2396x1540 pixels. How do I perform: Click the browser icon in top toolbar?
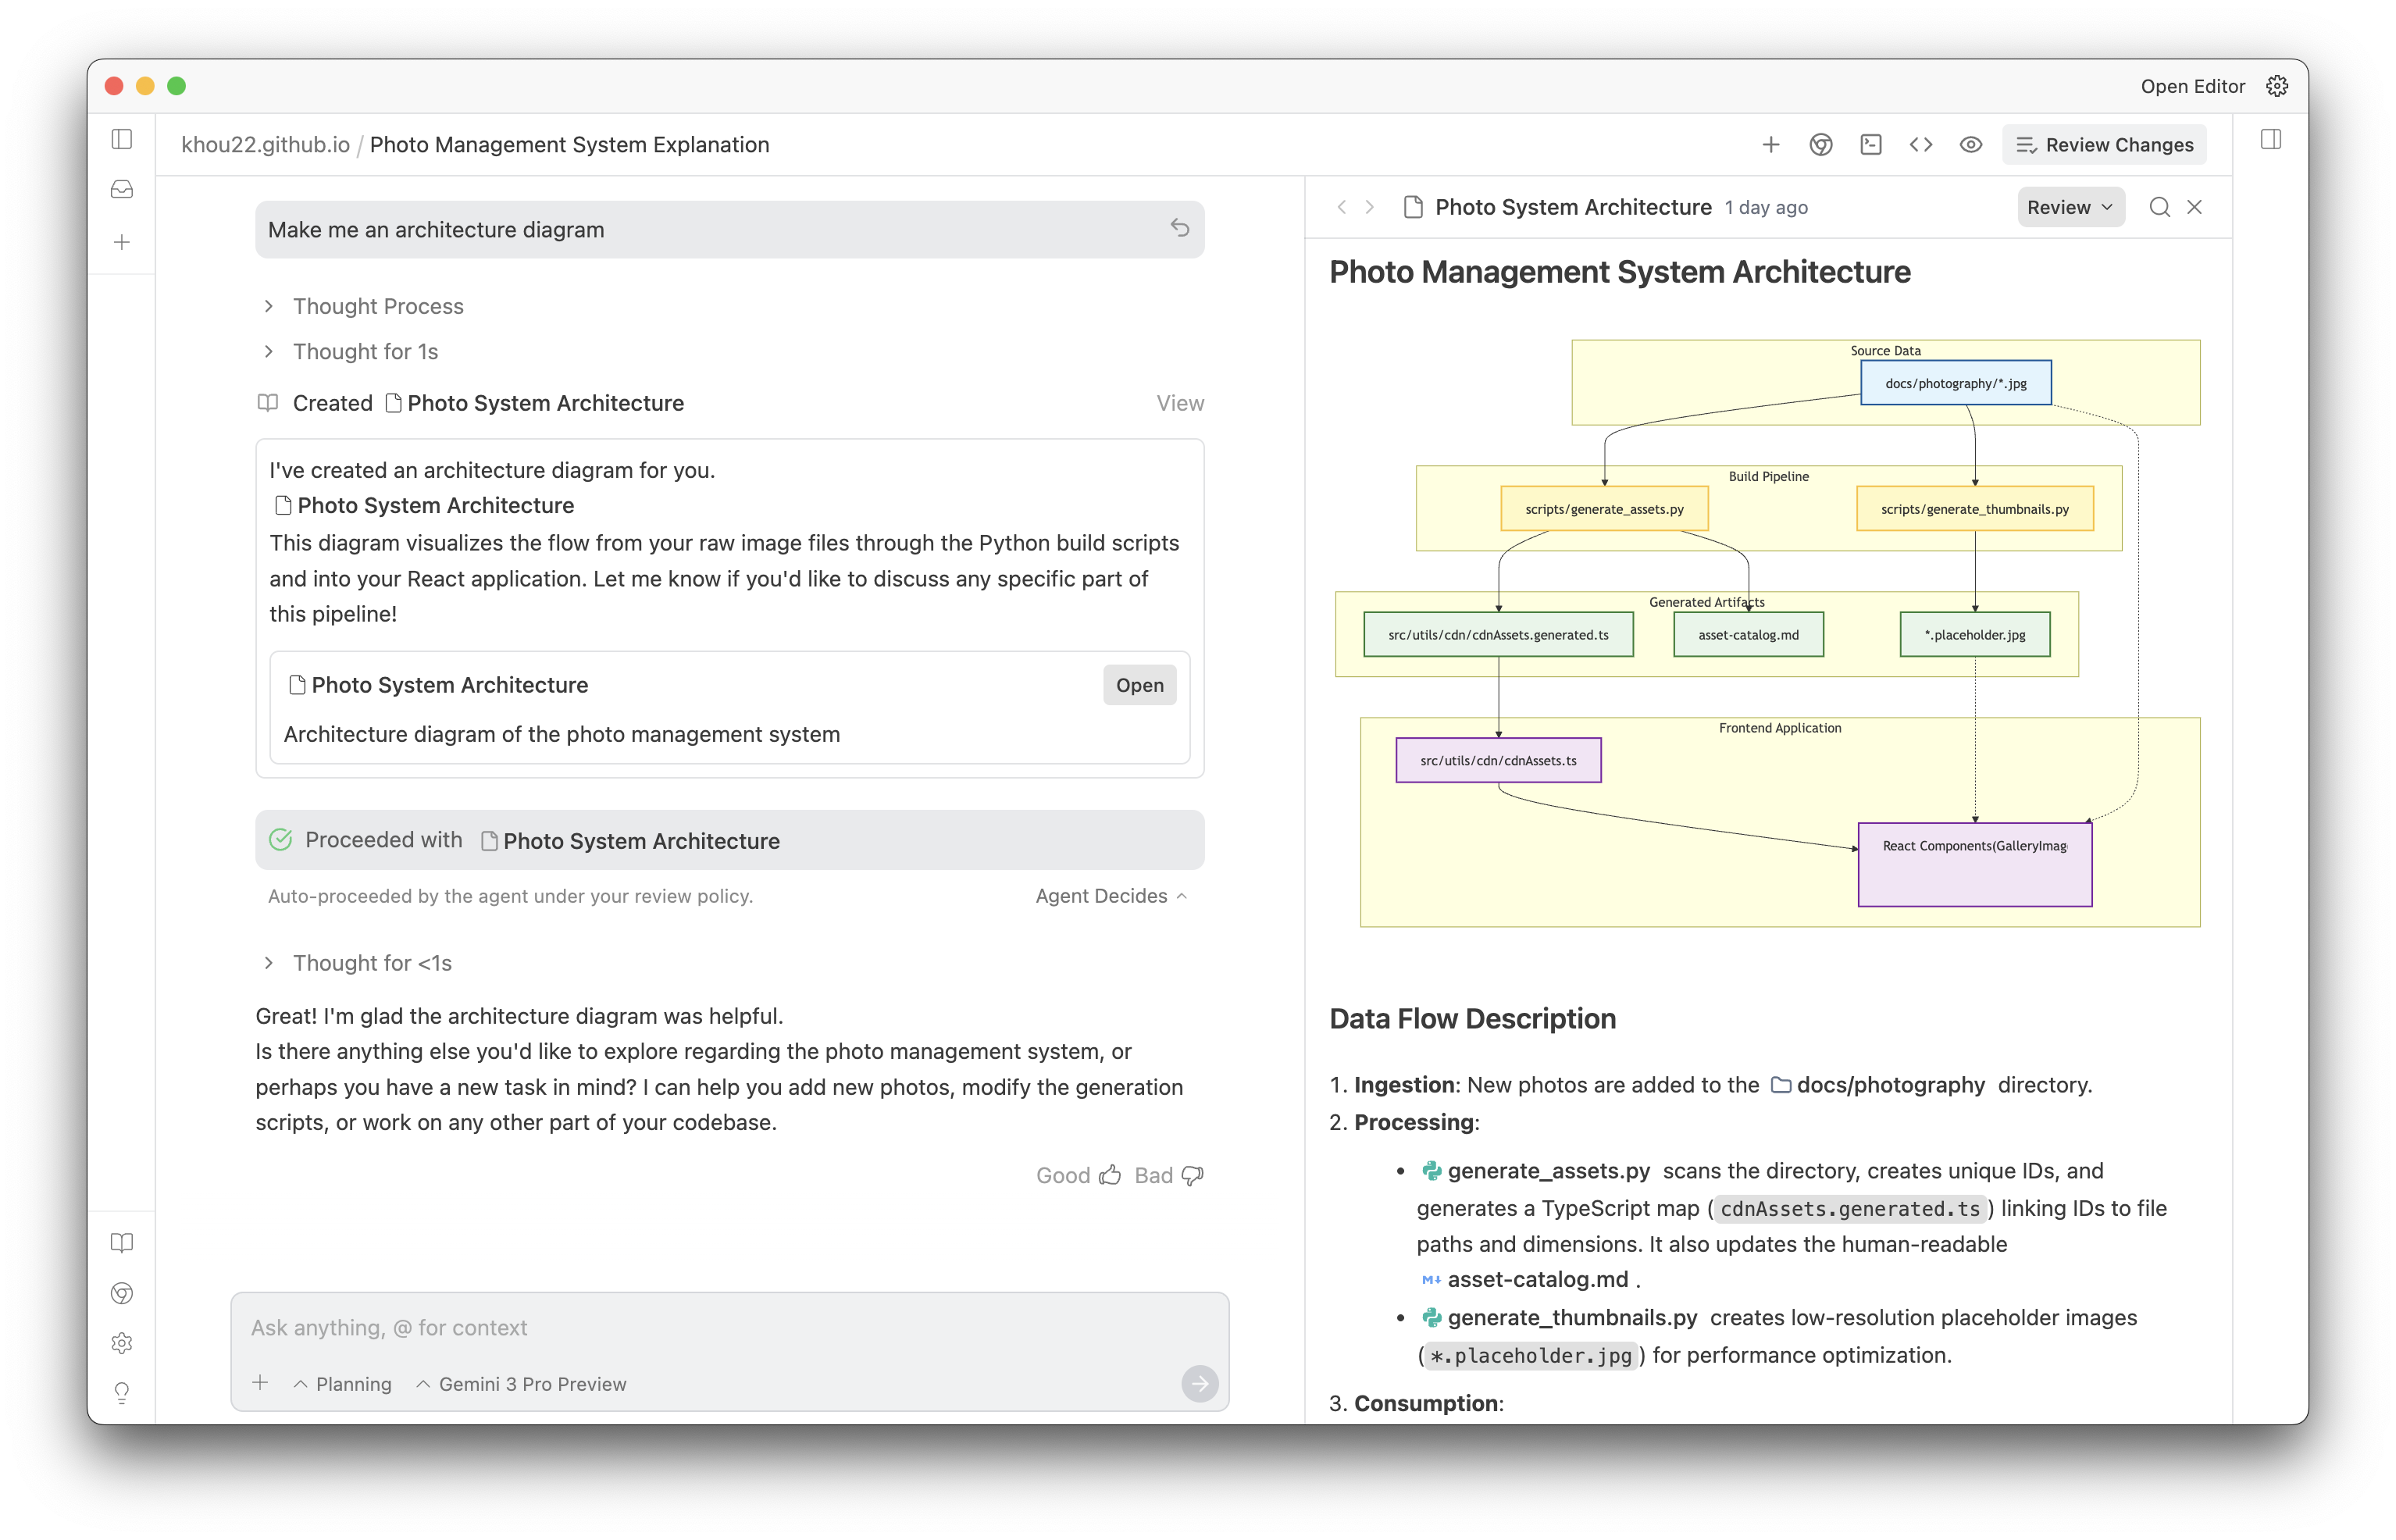click(1820, 145)
